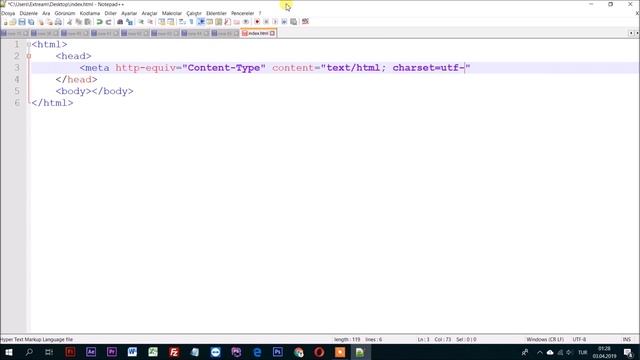This screenshot has width=640, height=360.
Task: Open the Diller menu
Action: pos(111,13)
